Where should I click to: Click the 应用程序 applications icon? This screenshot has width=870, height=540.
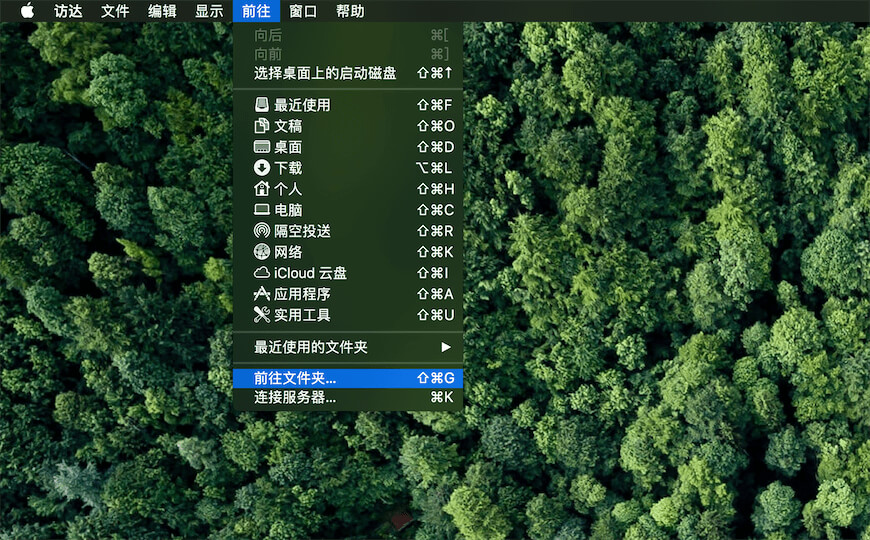[261, 294]
